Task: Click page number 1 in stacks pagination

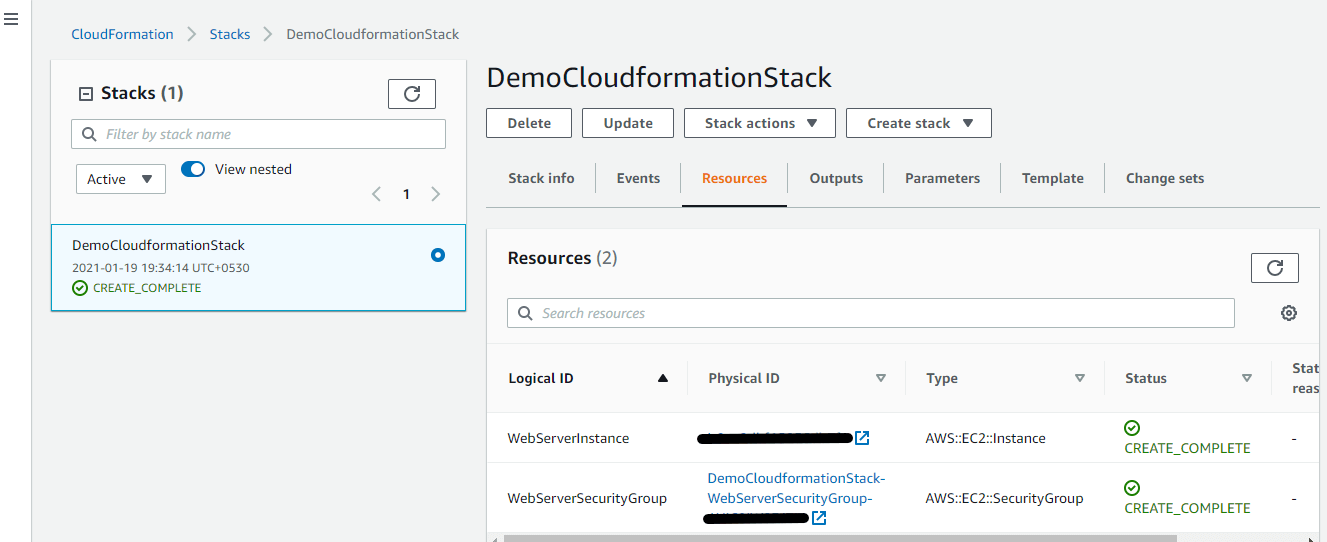Action: (406, 194)
